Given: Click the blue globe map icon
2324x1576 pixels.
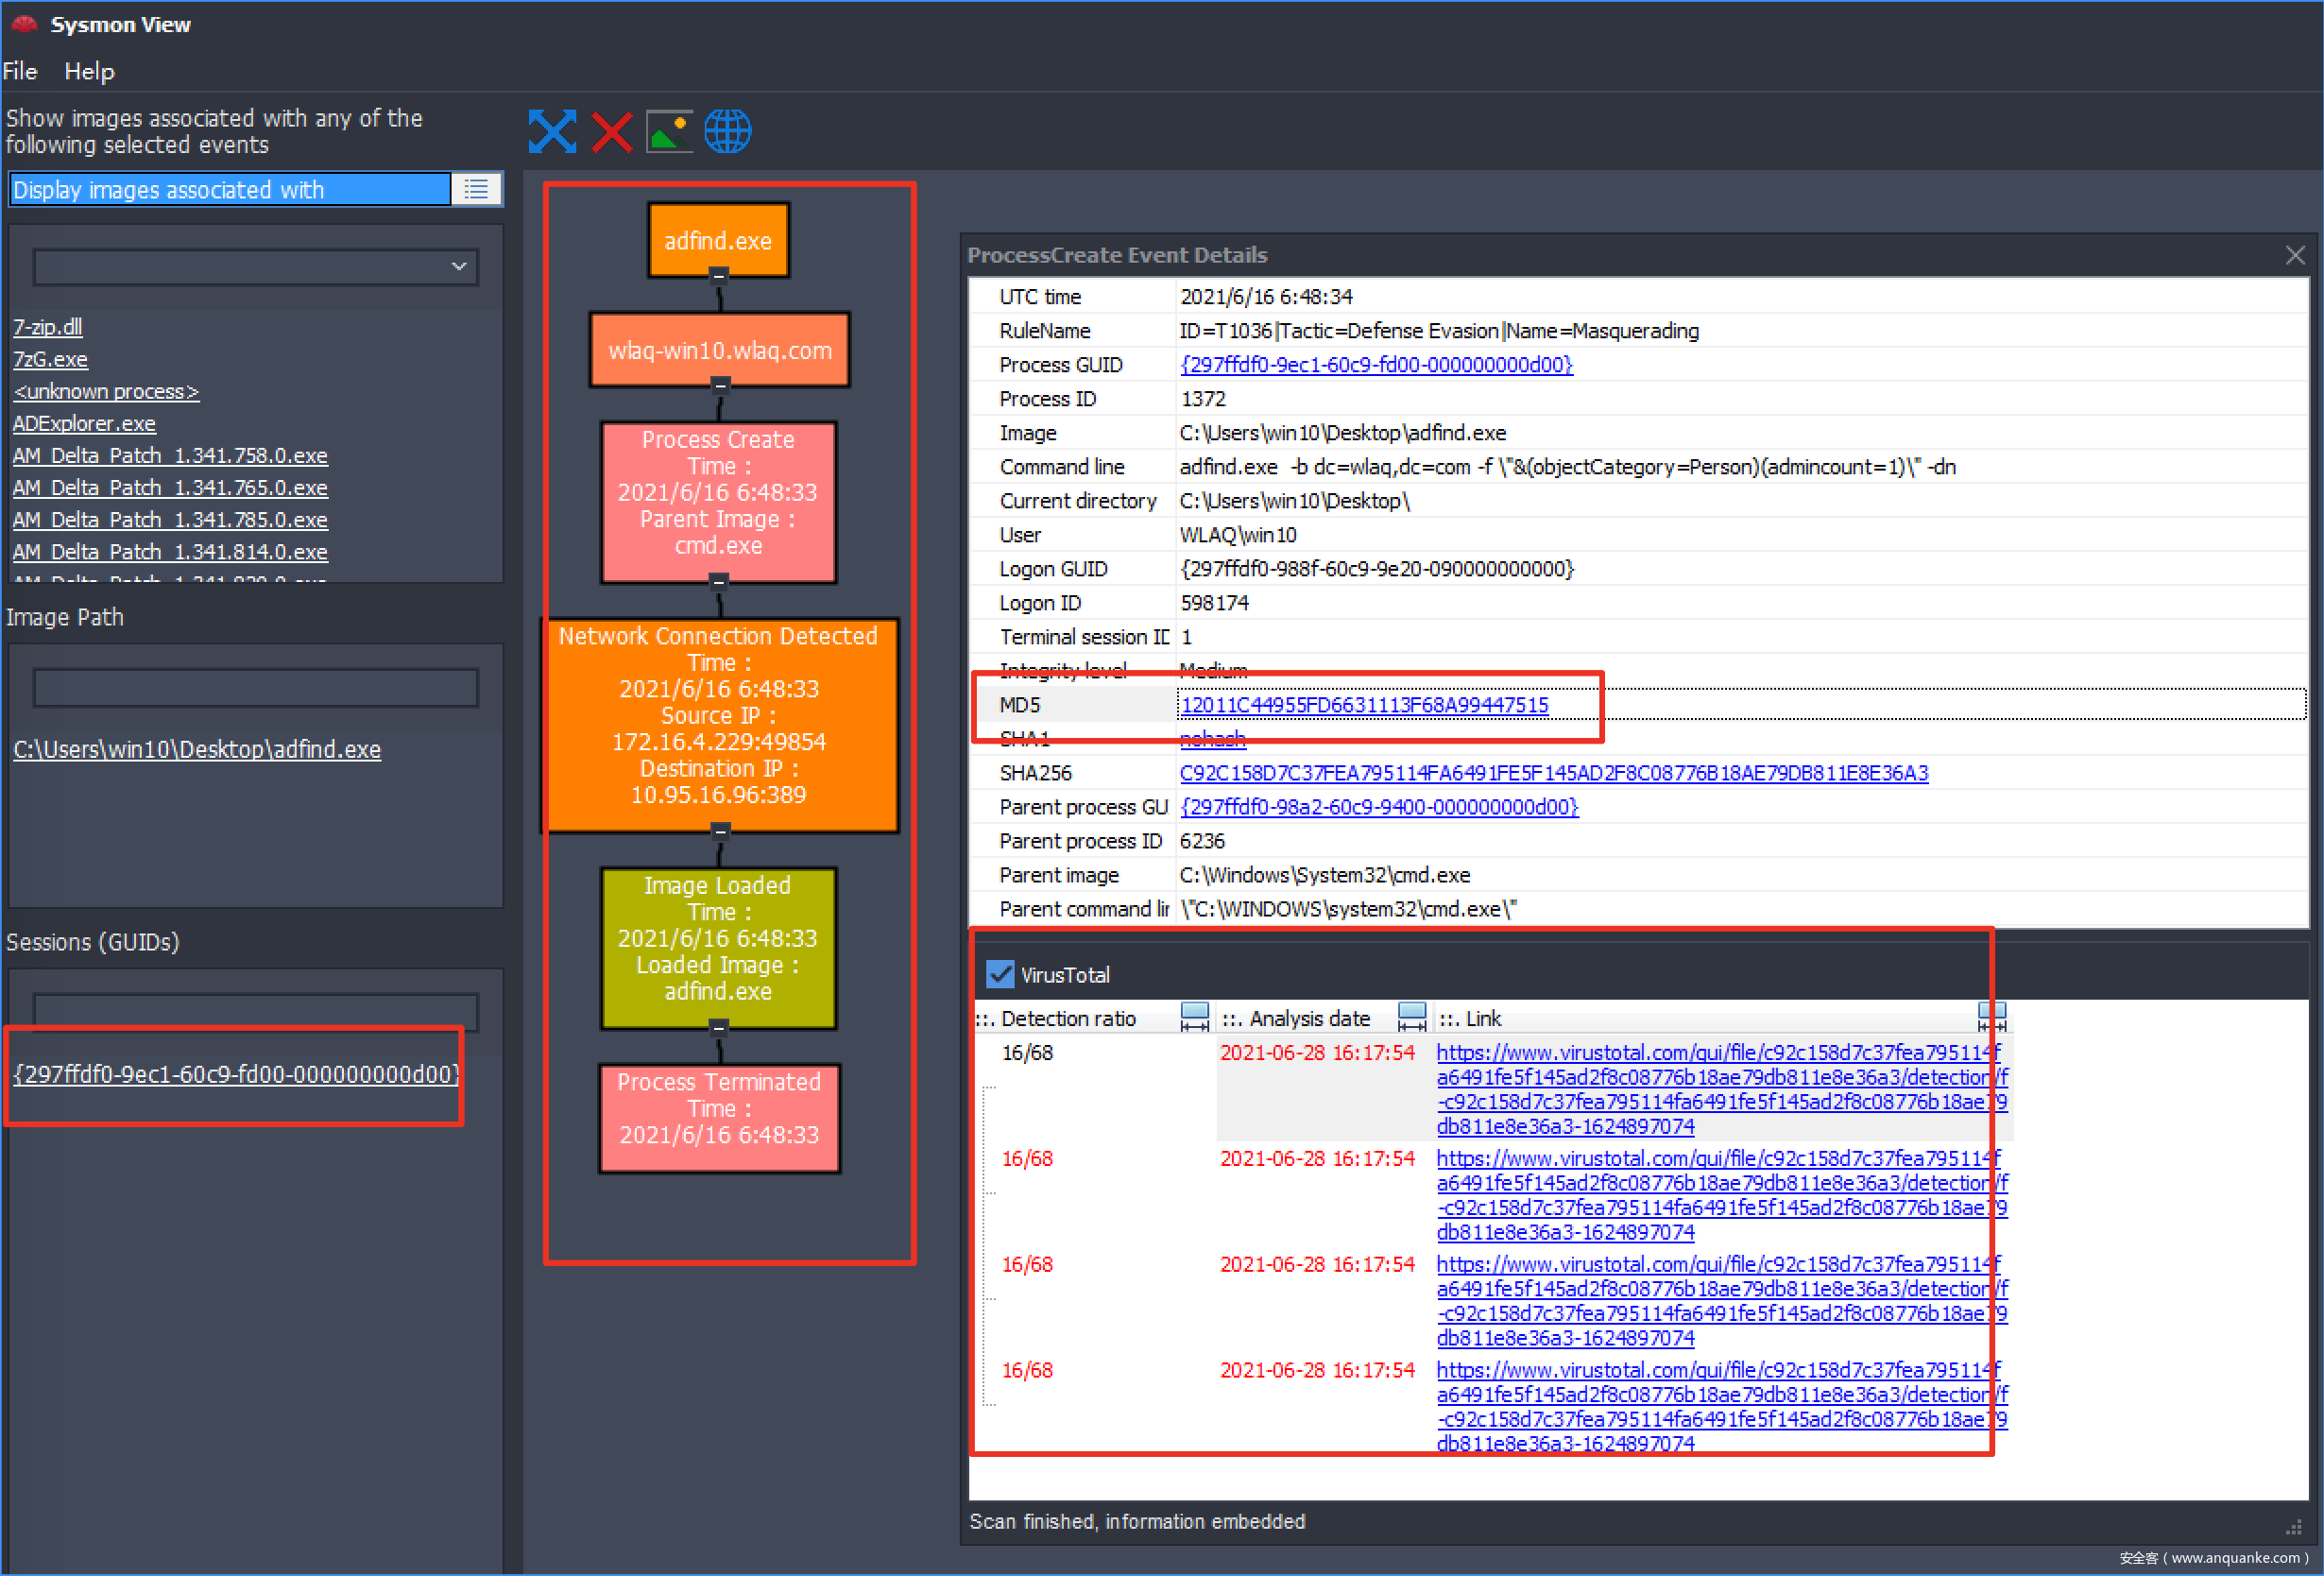Looking at the screenshot, I should pos(727,131).
